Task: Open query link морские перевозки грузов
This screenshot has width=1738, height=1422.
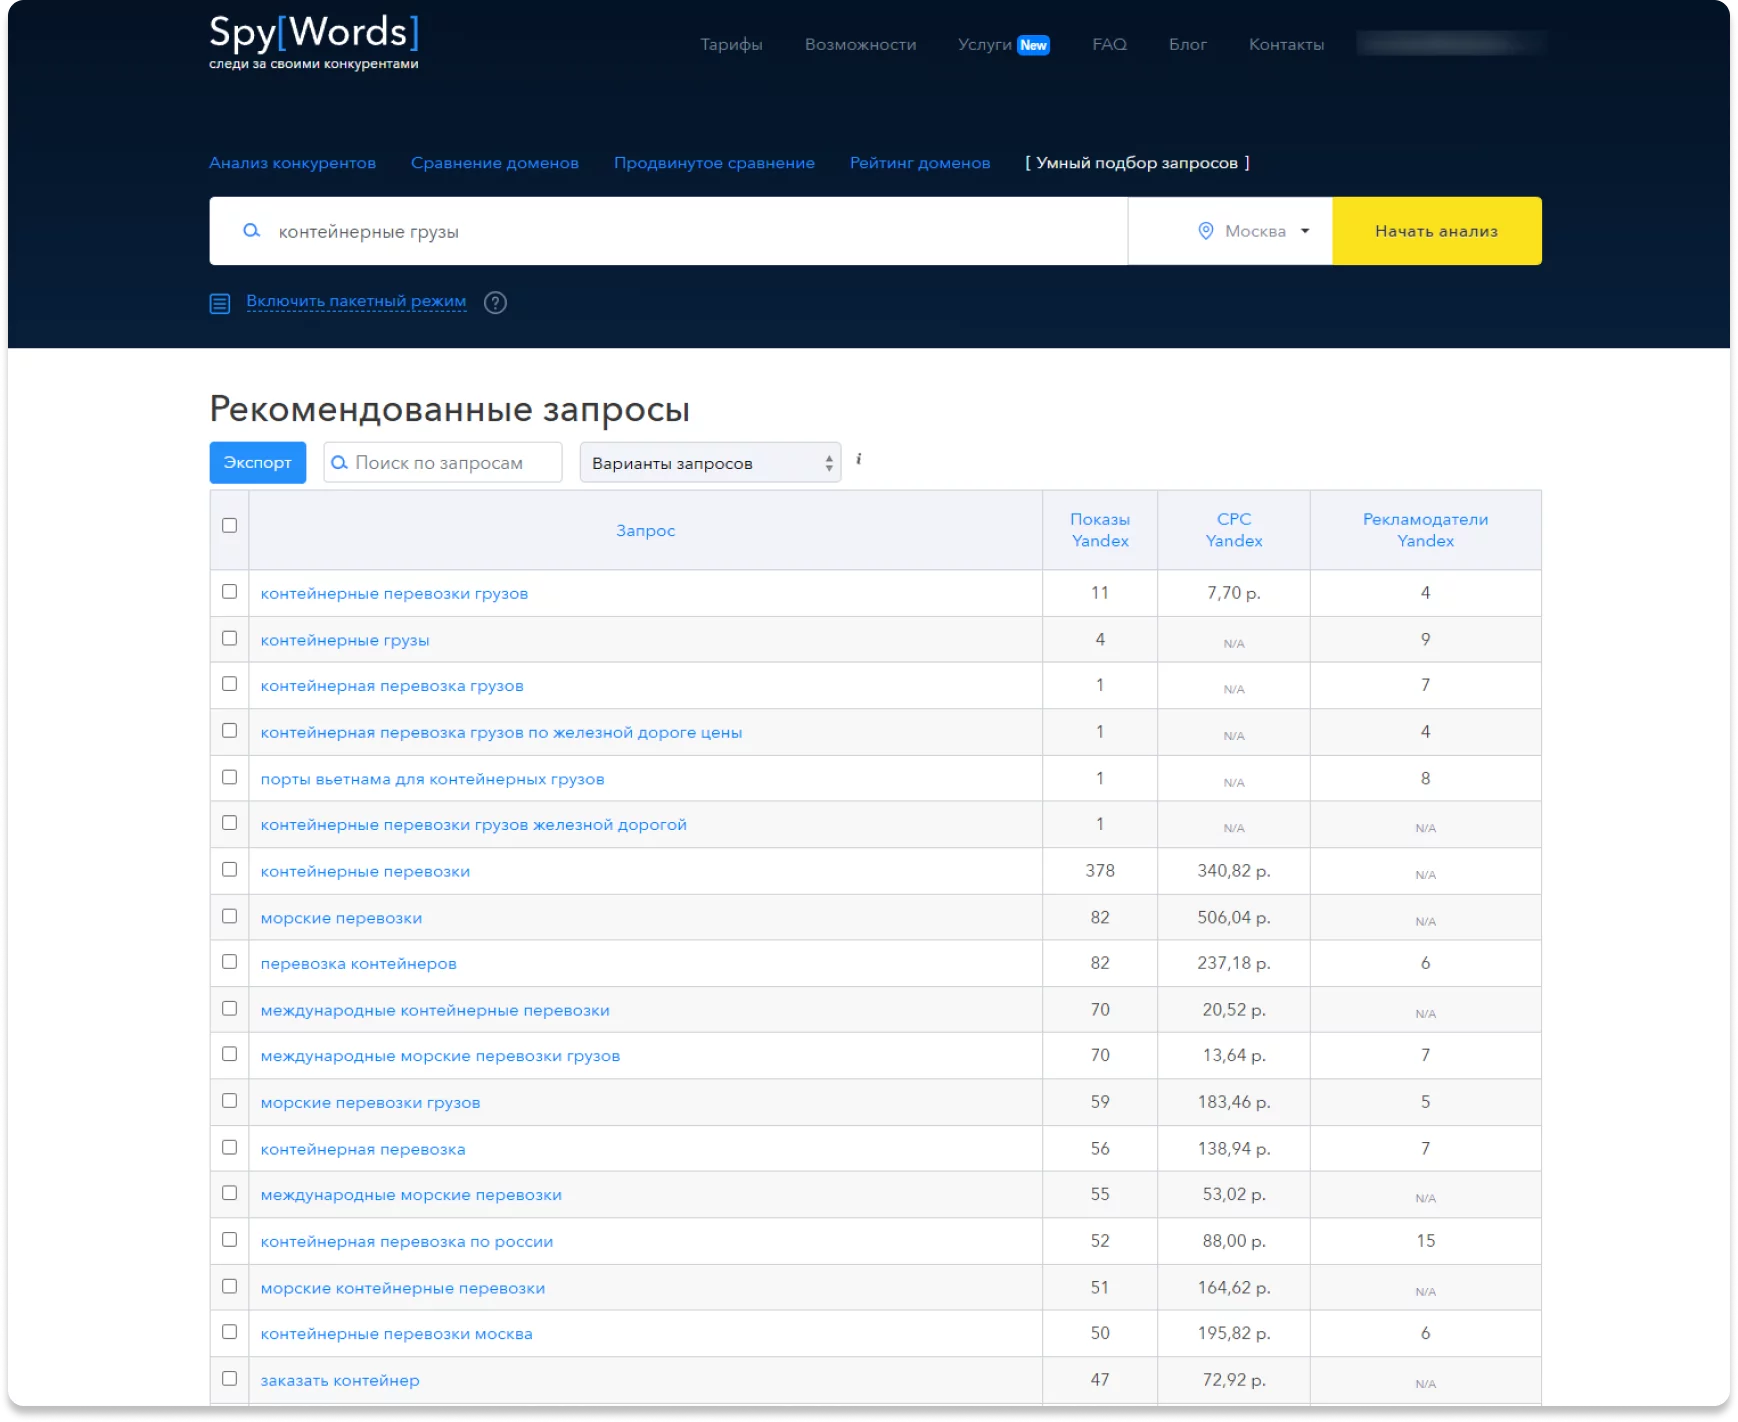Action: (x=370, y=1102)
